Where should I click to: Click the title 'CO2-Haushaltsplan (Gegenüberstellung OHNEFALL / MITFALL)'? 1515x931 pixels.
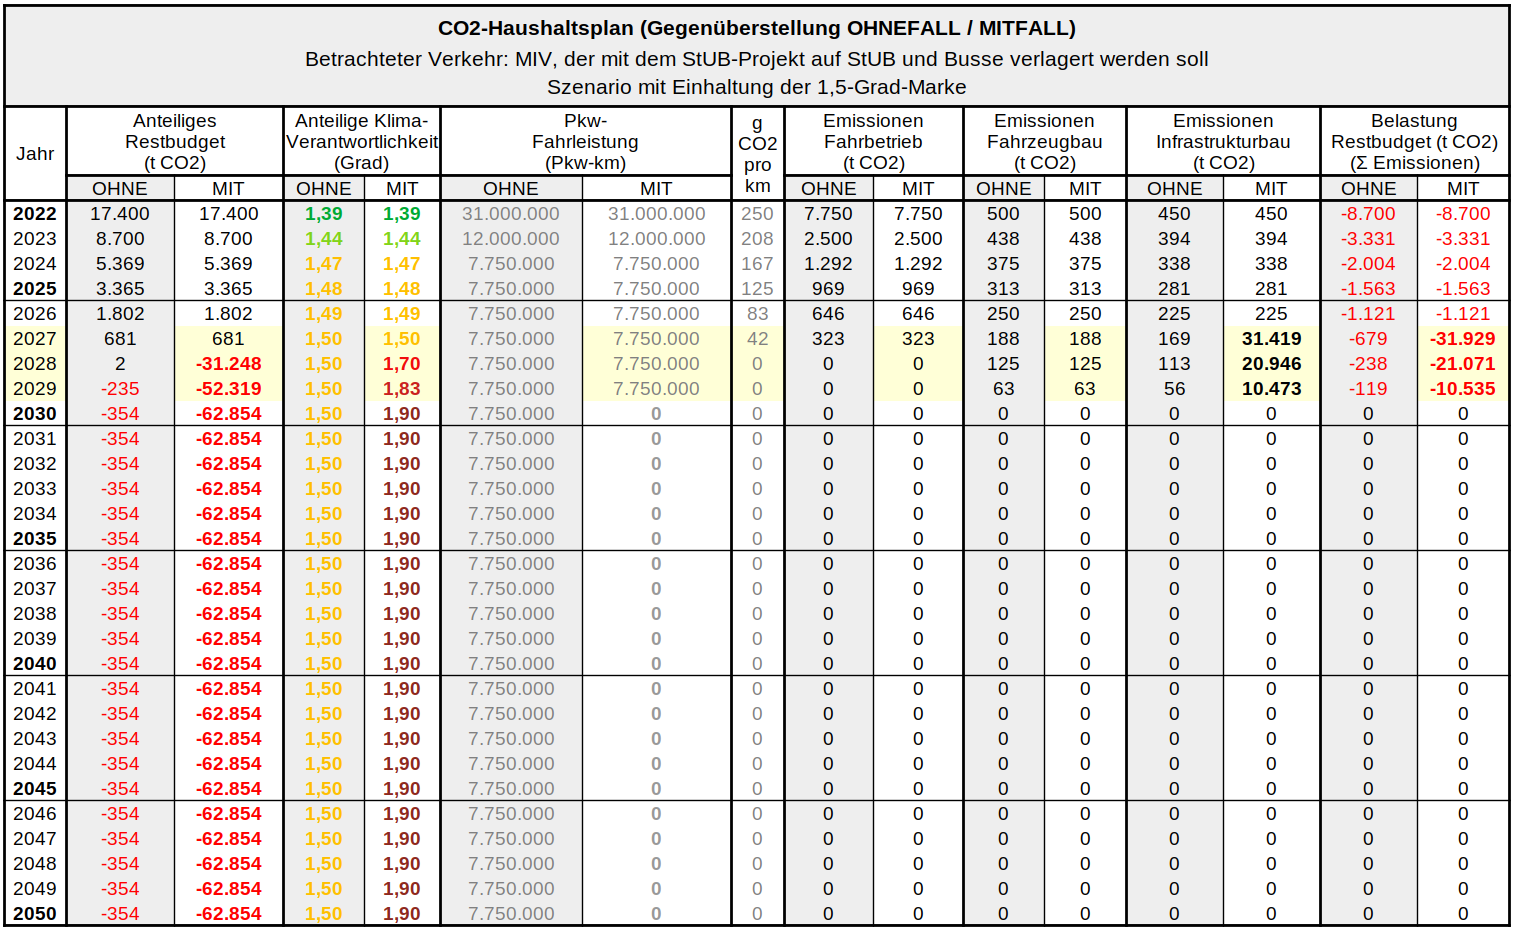coord(757,28)
